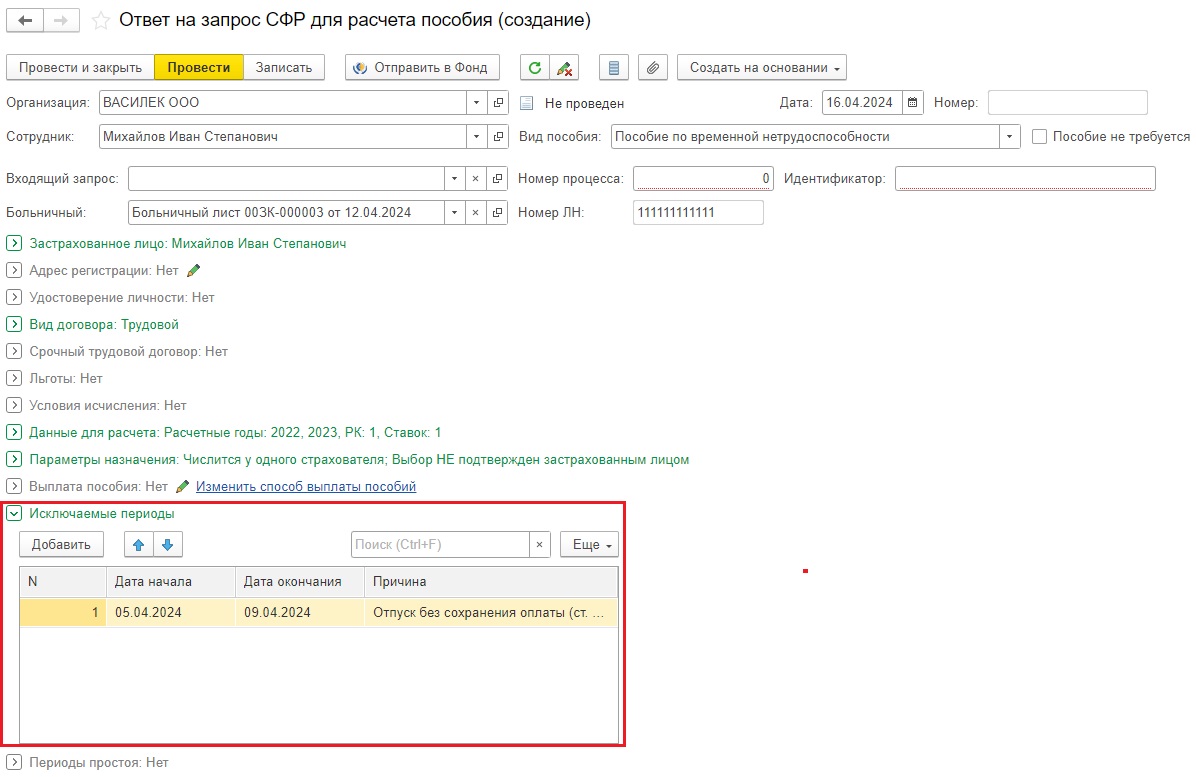Click Добавить to add an excluded period
Image resolution: width=1196 pixels, height=777 pixels.
[x=61, y=544]
